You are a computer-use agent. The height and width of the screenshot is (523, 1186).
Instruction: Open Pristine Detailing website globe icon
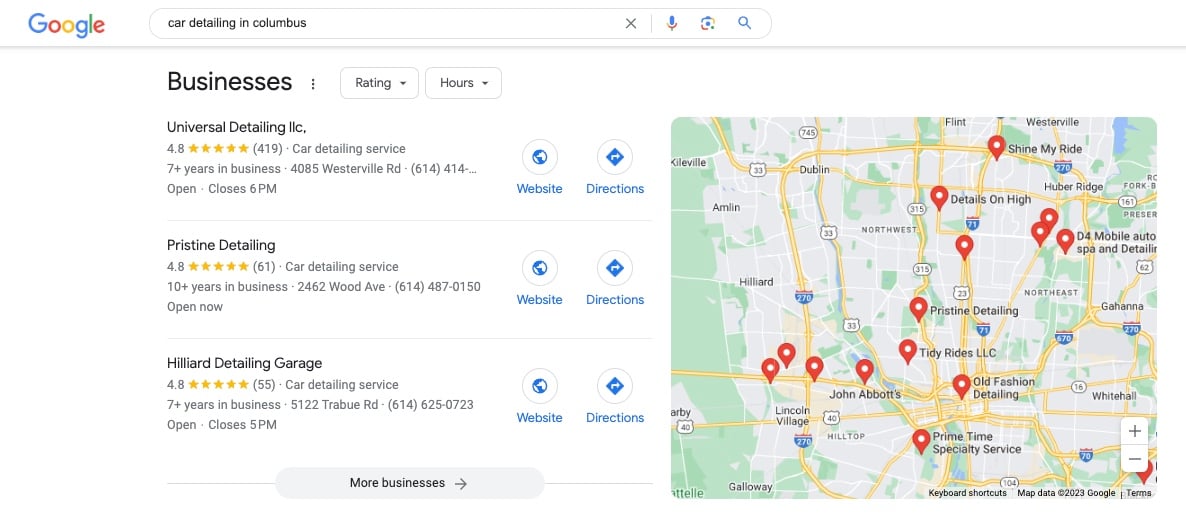tap(540, 268)
